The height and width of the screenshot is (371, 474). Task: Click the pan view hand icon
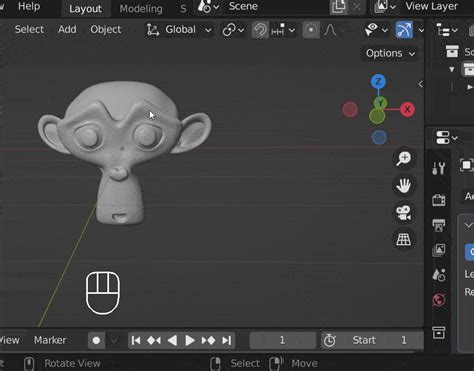click(x=403, y=185)
